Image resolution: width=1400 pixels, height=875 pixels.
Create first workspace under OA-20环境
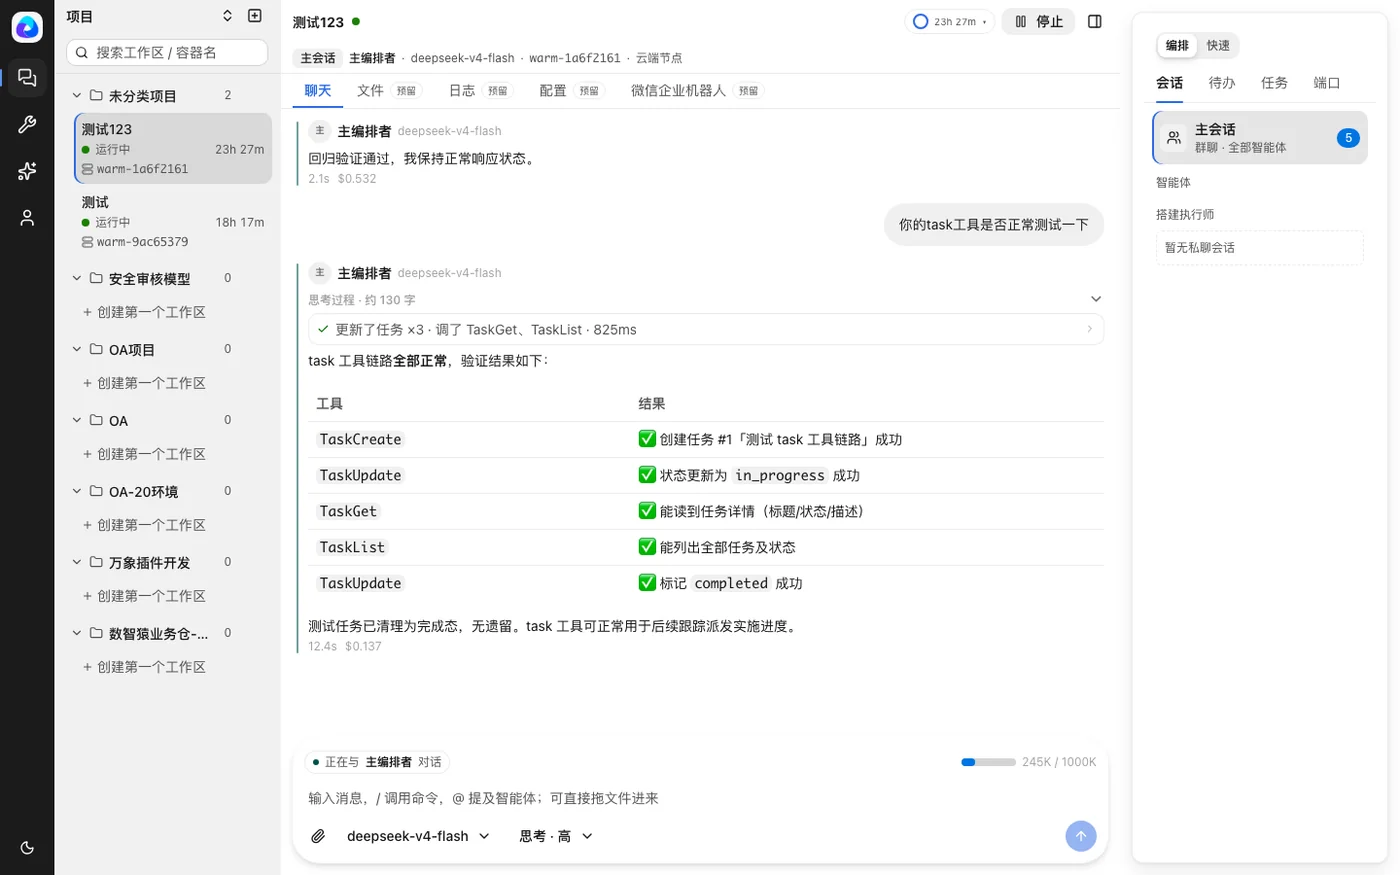[144, 525]
